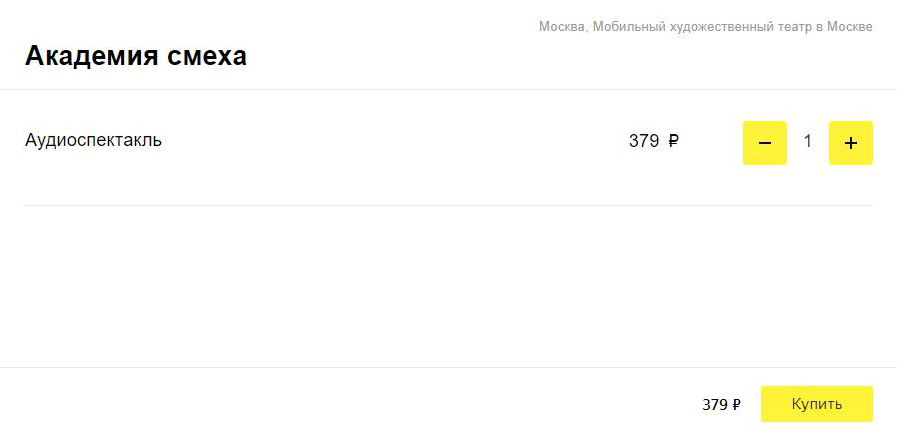Click the word Москве ending the venue line
Image resolution: width=897 pixels, height=439 pixels.
tap(850, 27)
